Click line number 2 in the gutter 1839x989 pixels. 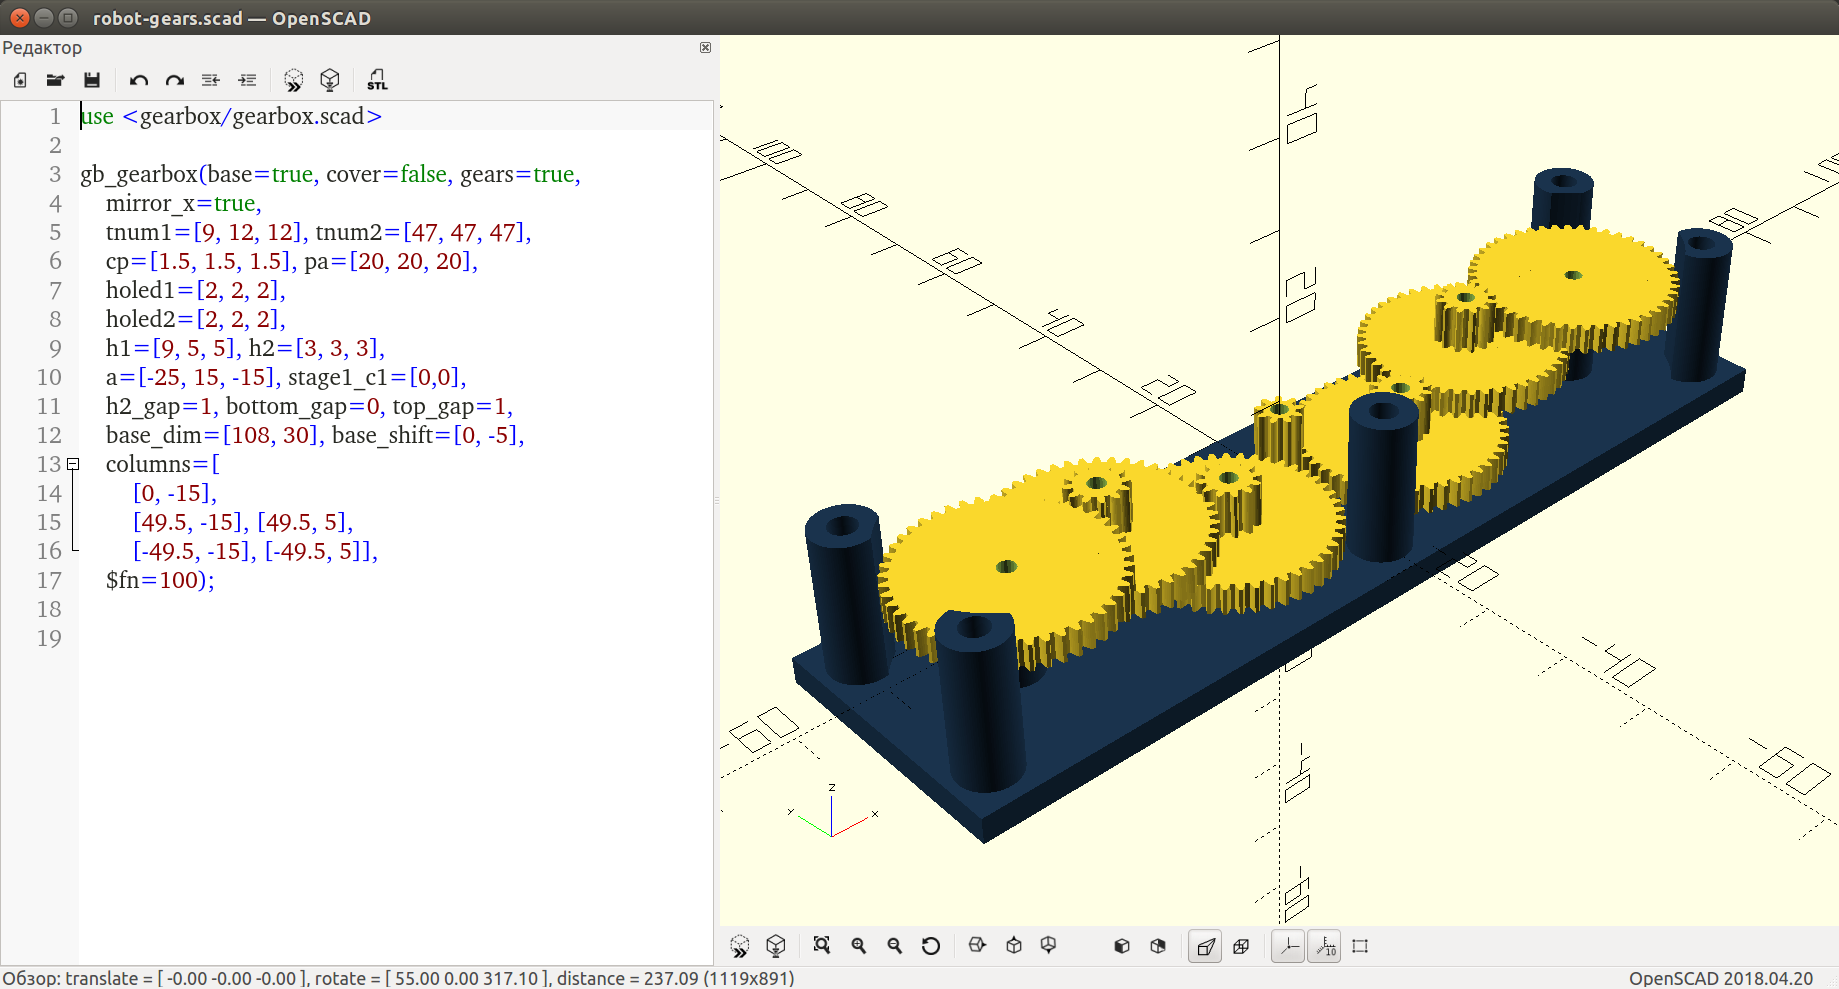click(x=56, y=145)
